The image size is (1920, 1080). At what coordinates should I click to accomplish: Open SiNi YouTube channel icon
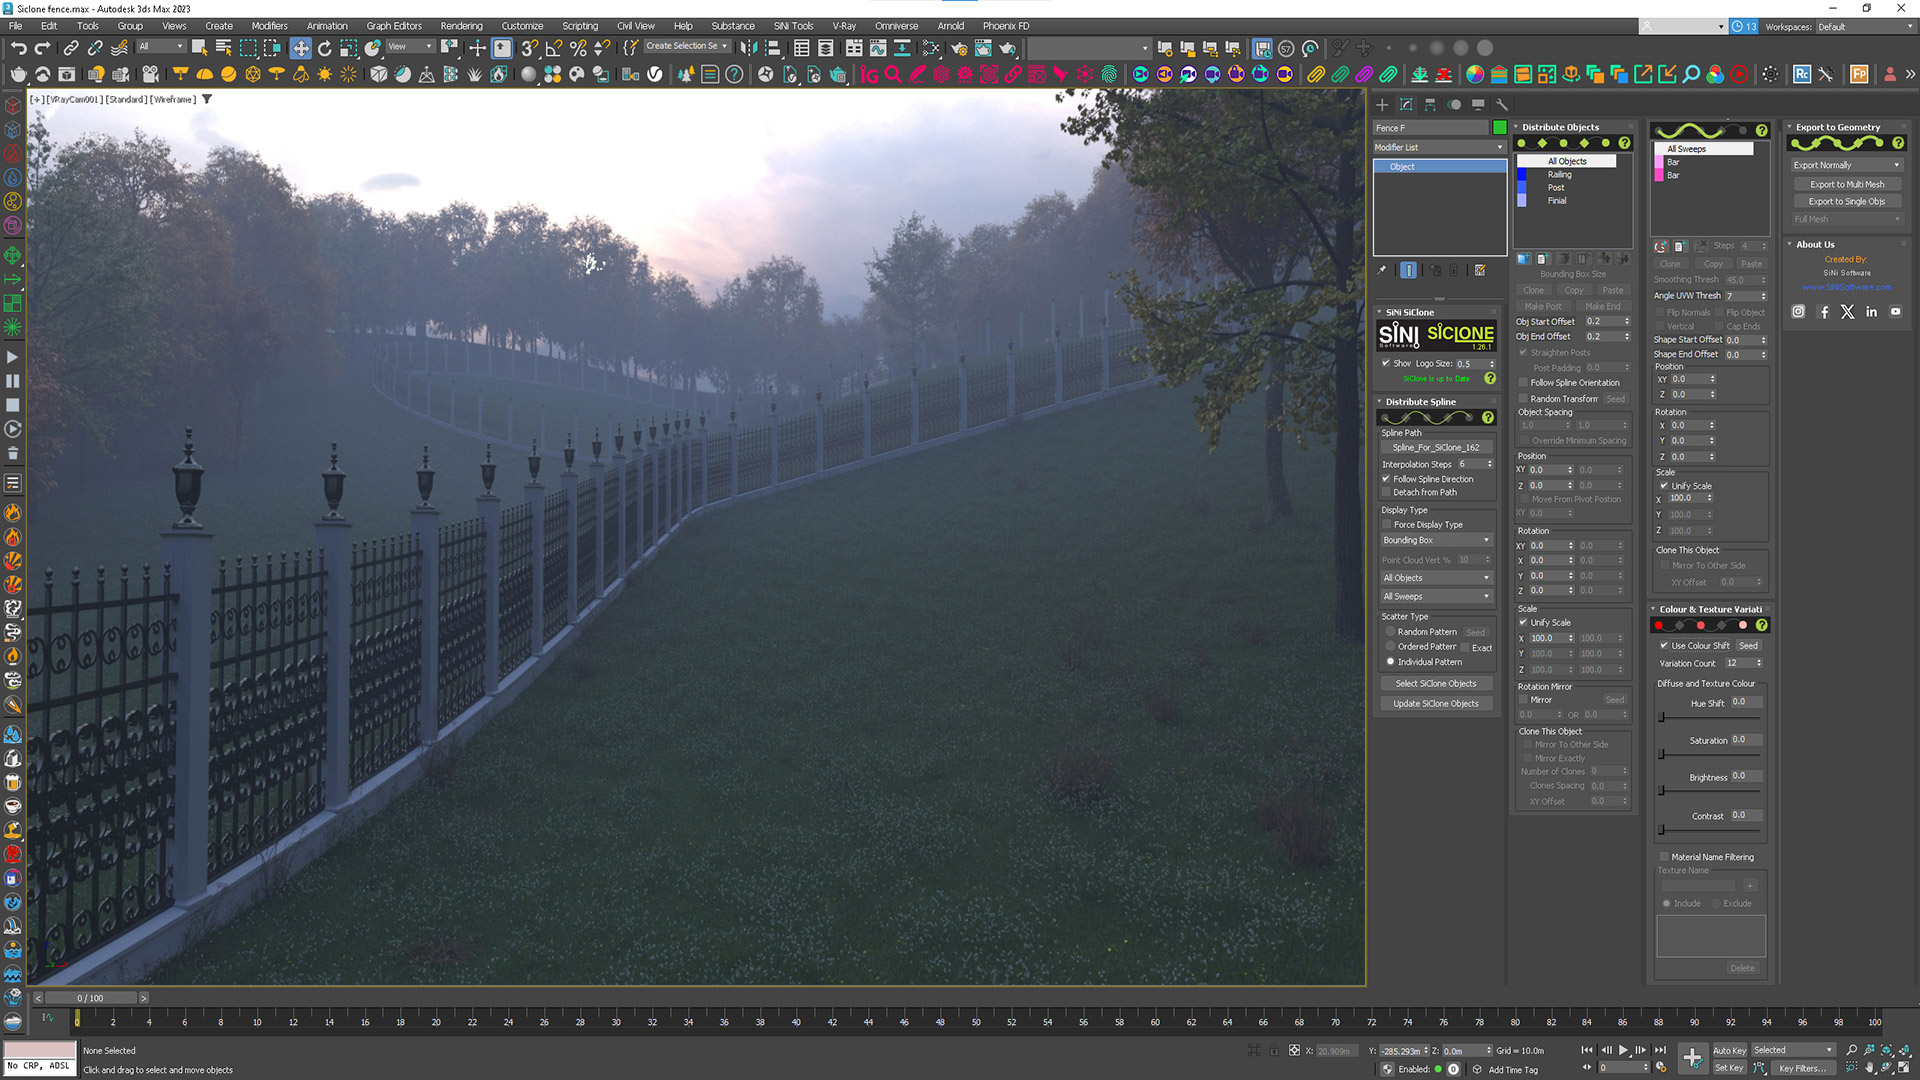coord(1895,312)
